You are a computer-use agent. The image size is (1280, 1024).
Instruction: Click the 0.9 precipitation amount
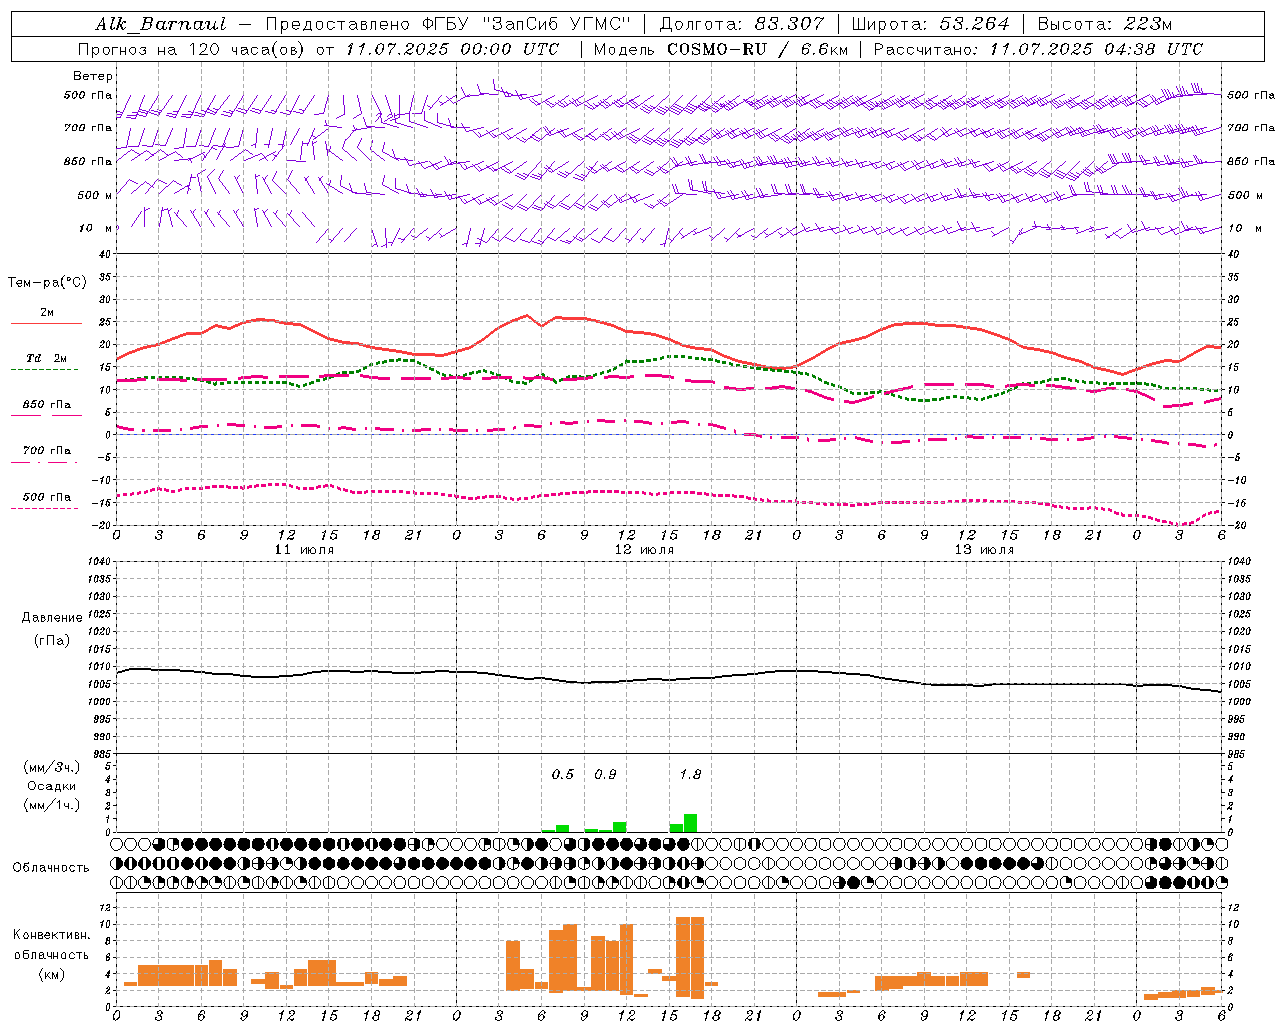coord(605,774)
